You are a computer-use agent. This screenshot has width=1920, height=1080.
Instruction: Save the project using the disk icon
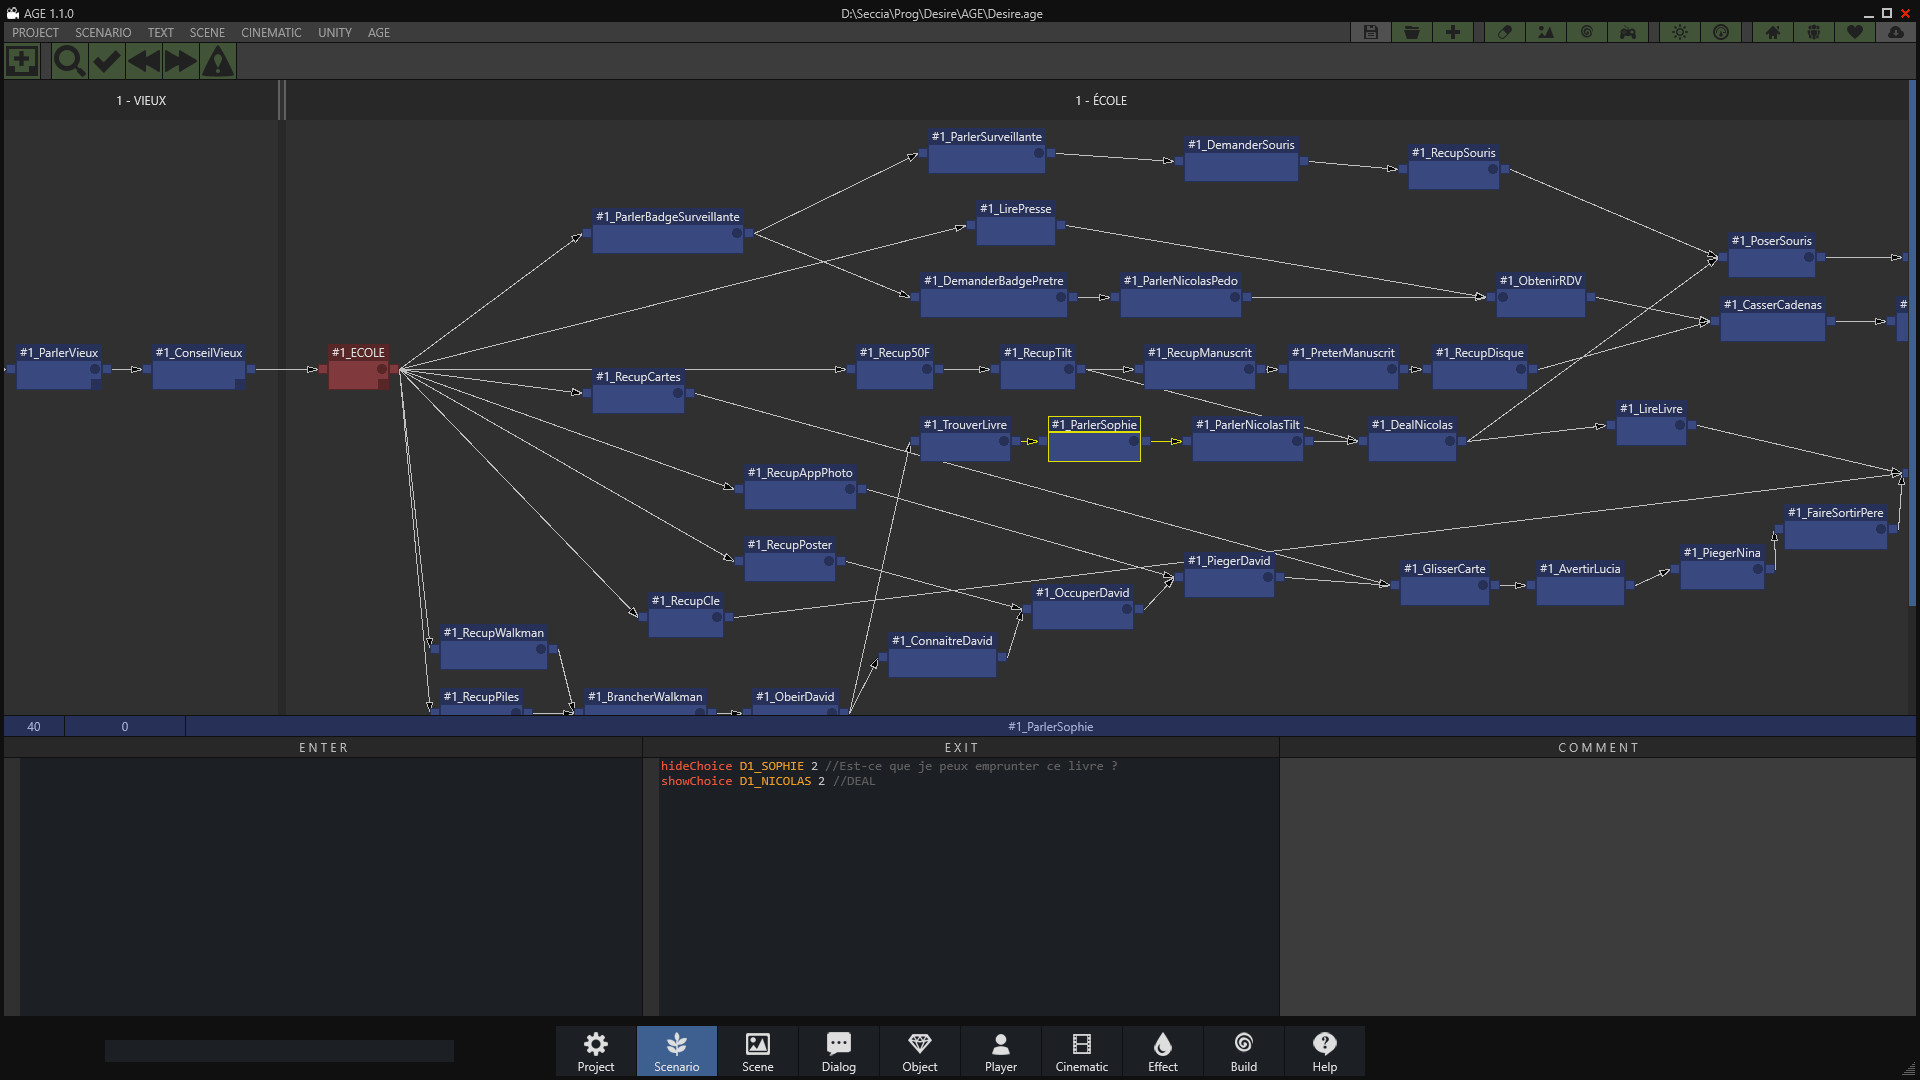pyautogui.click(x=1370, y=32)
